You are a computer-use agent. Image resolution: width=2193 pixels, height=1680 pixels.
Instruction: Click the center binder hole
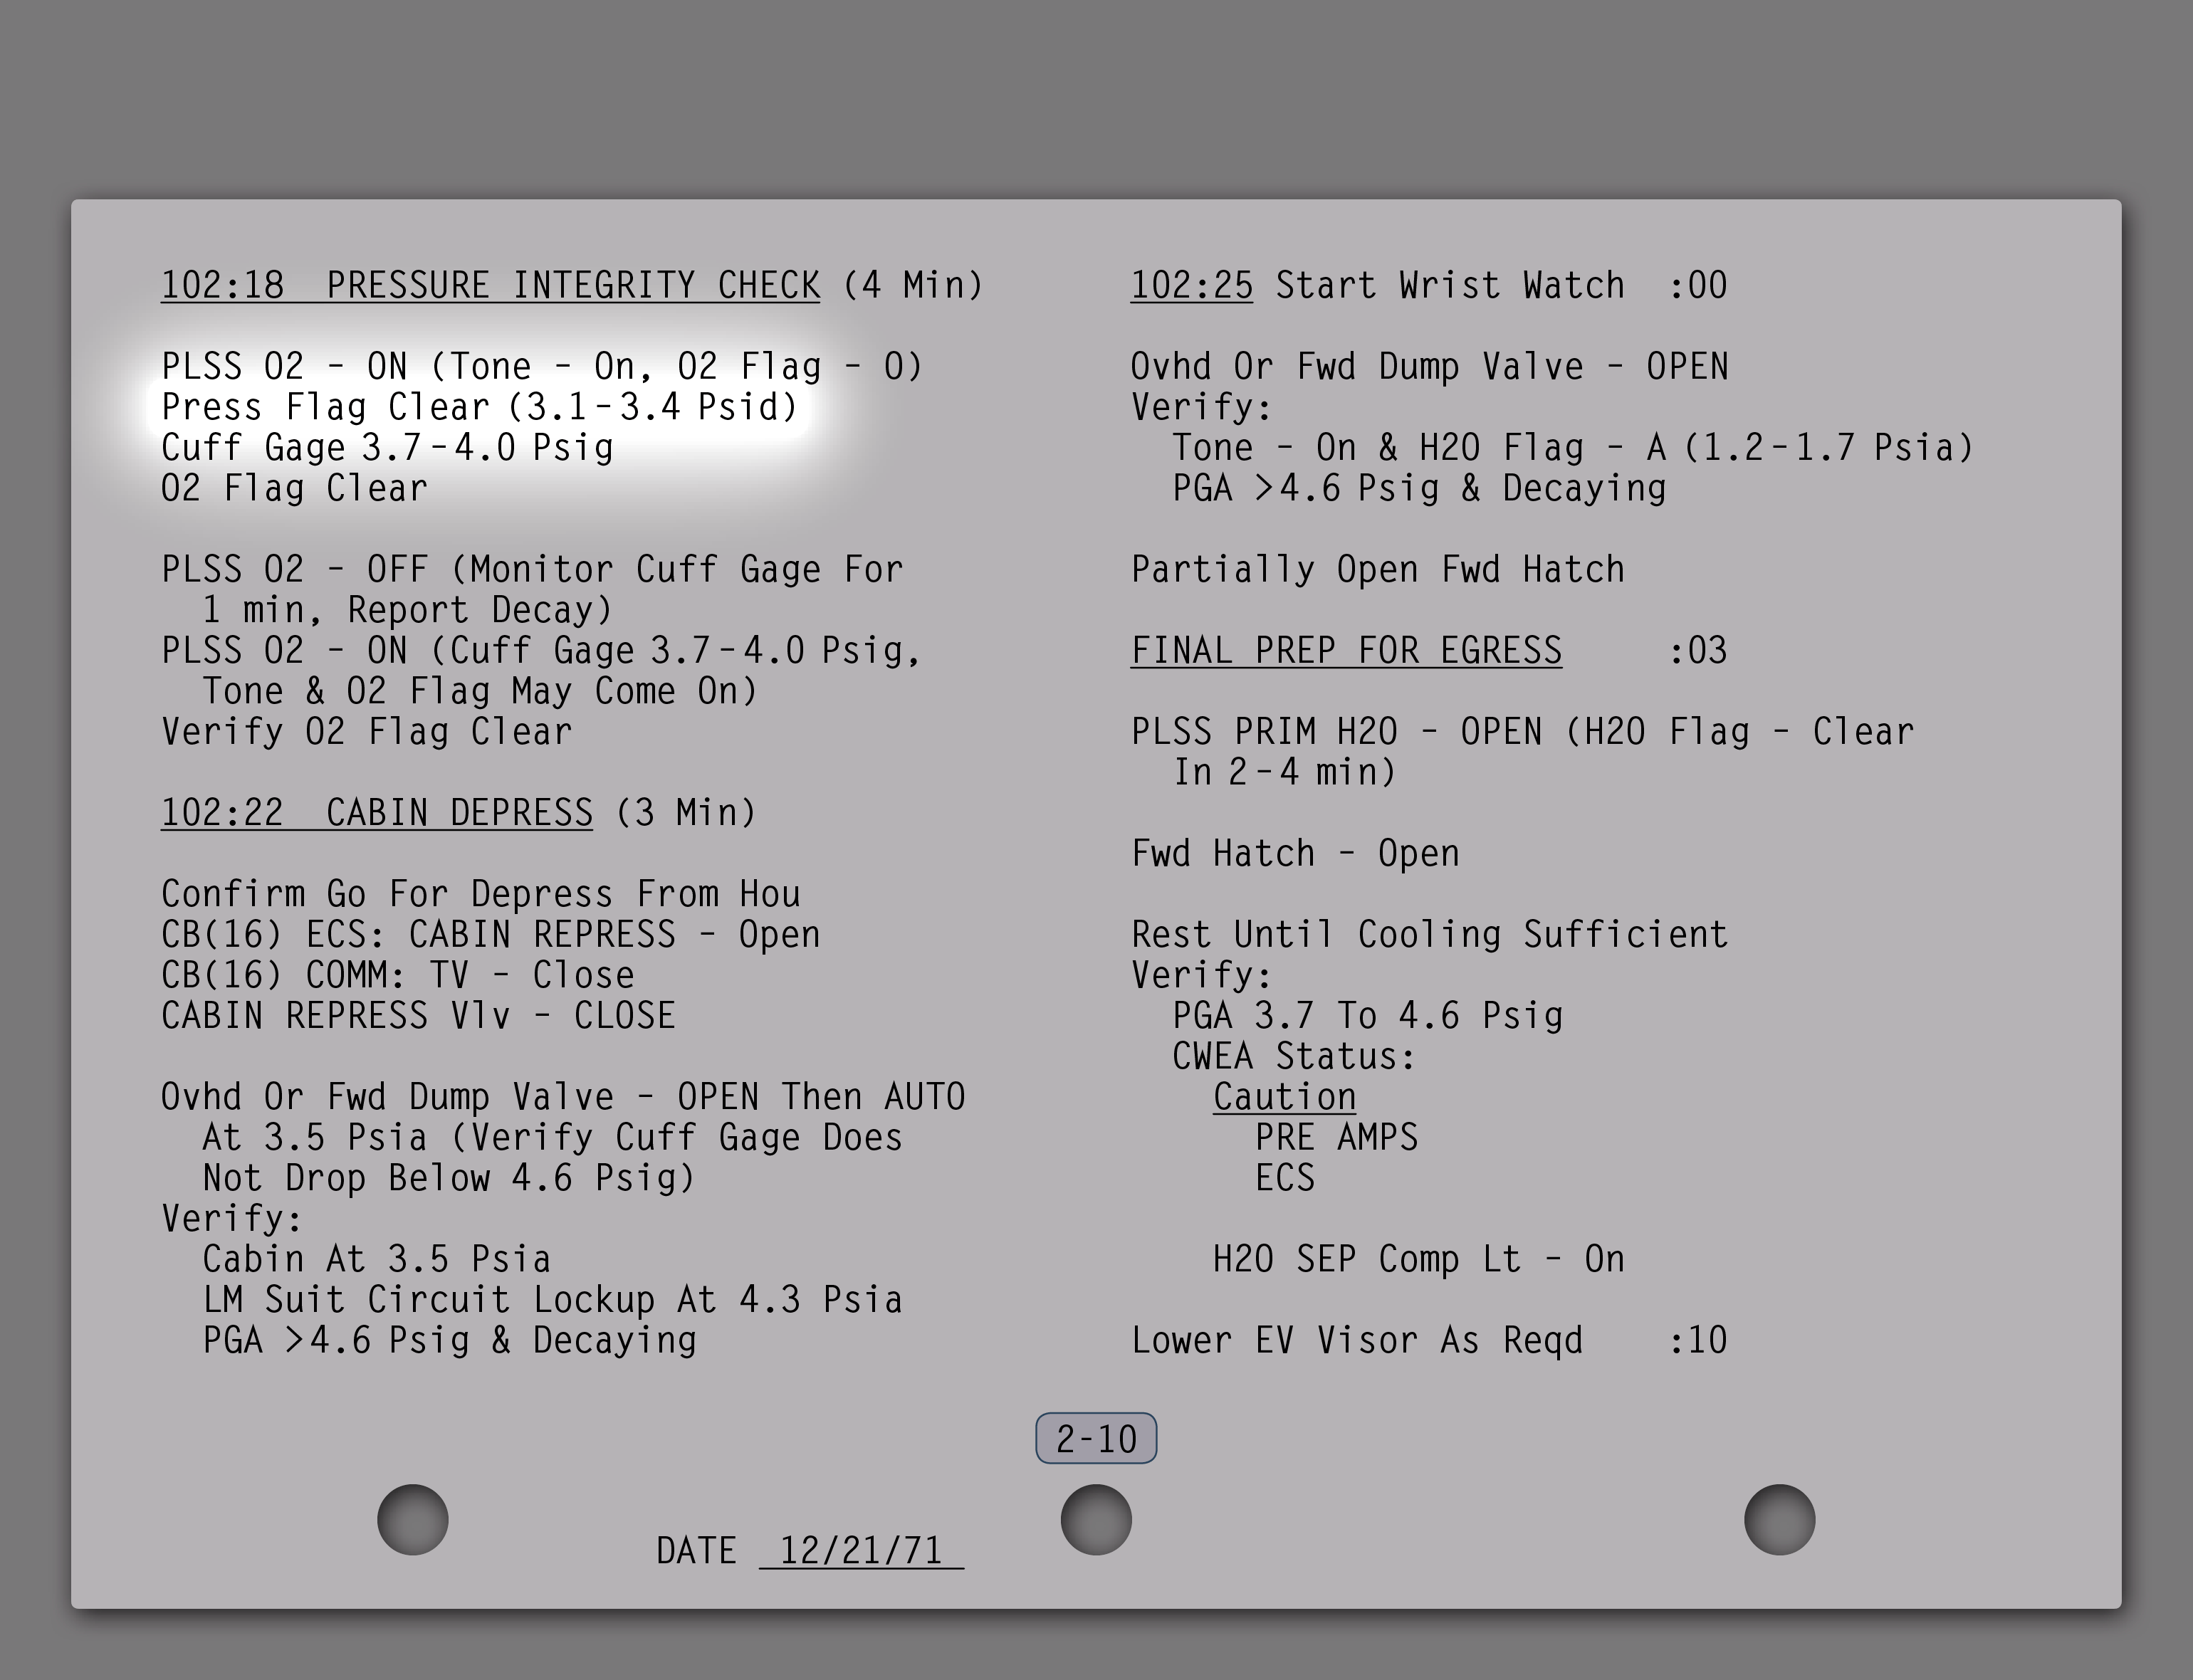click(1096, 1519)
